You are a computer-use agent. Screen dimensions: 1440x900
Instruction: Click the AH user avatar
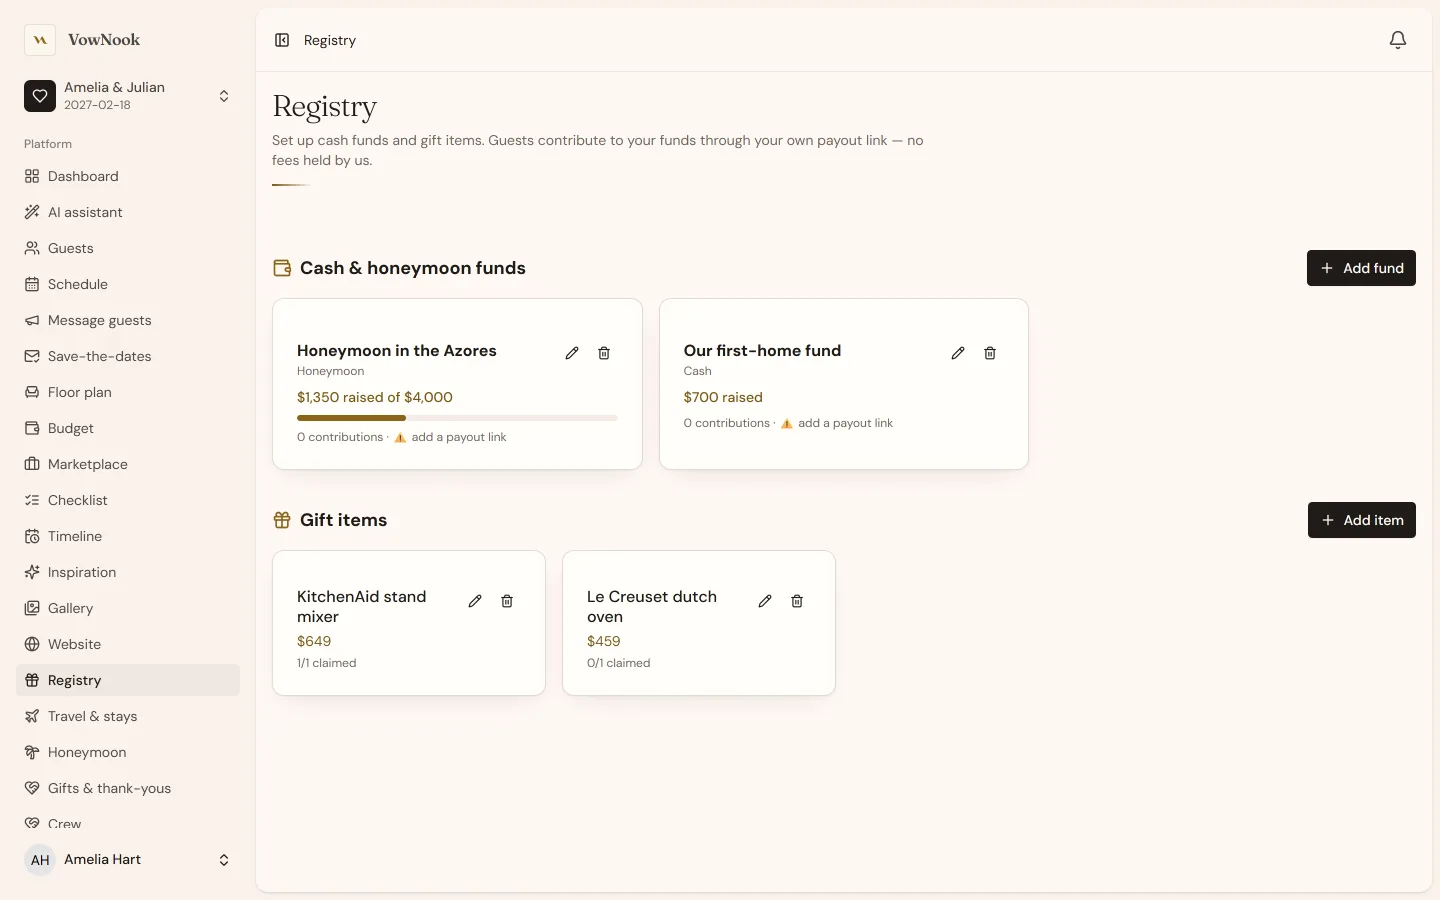[x=40, y=860]
